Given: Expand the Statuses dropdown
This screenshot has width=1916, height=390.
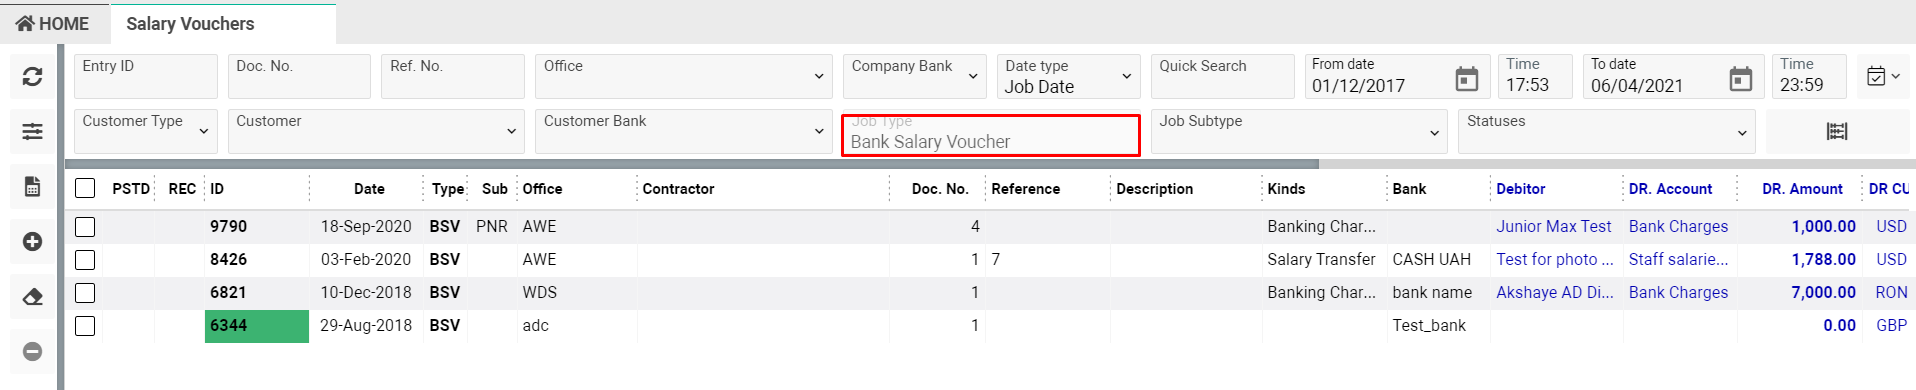Looking at the screenshot, I should (1606, 131).
